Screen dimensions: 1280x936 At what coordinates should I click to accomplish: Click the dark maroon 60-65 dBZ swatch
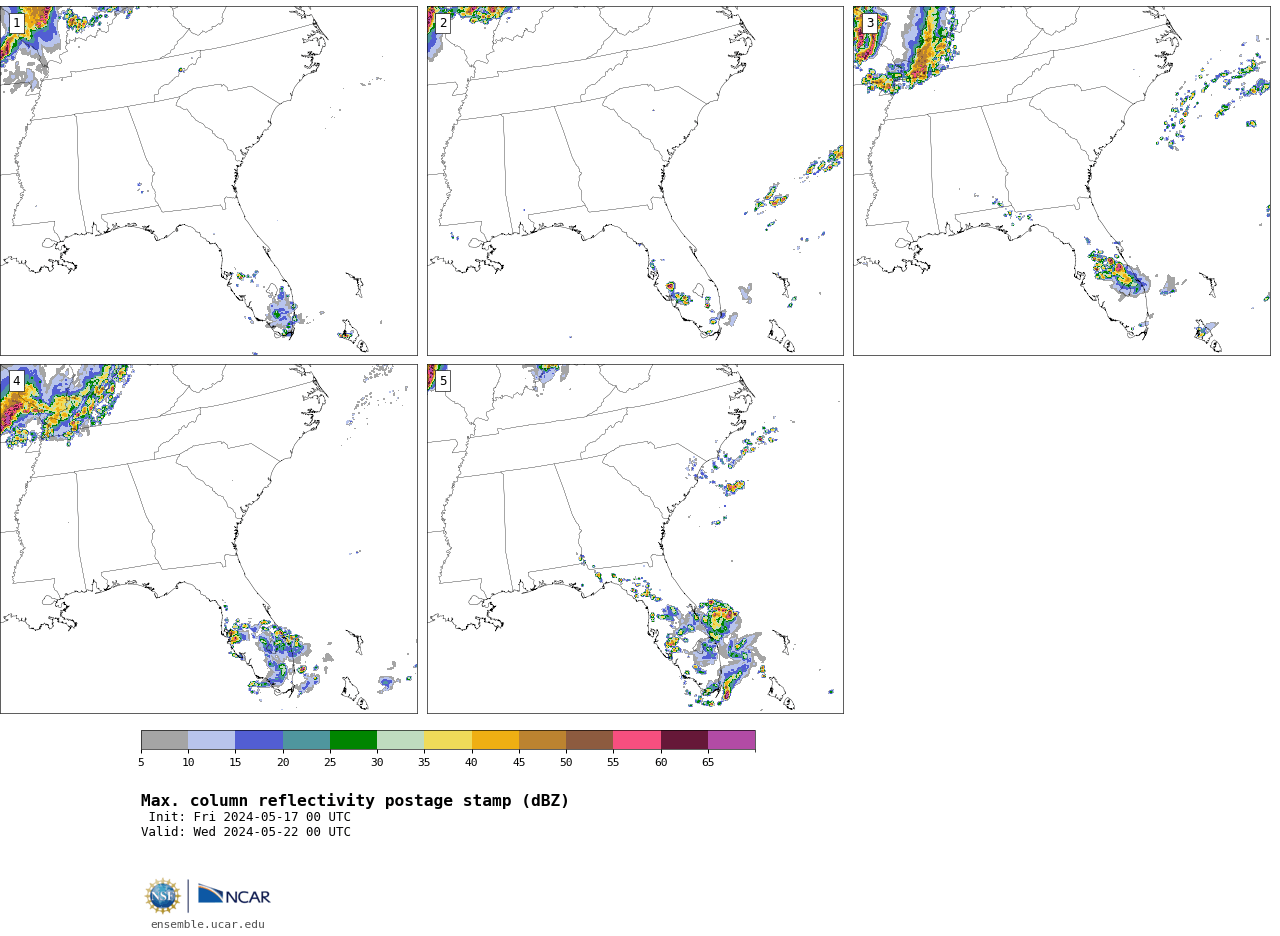click(684, 740)
